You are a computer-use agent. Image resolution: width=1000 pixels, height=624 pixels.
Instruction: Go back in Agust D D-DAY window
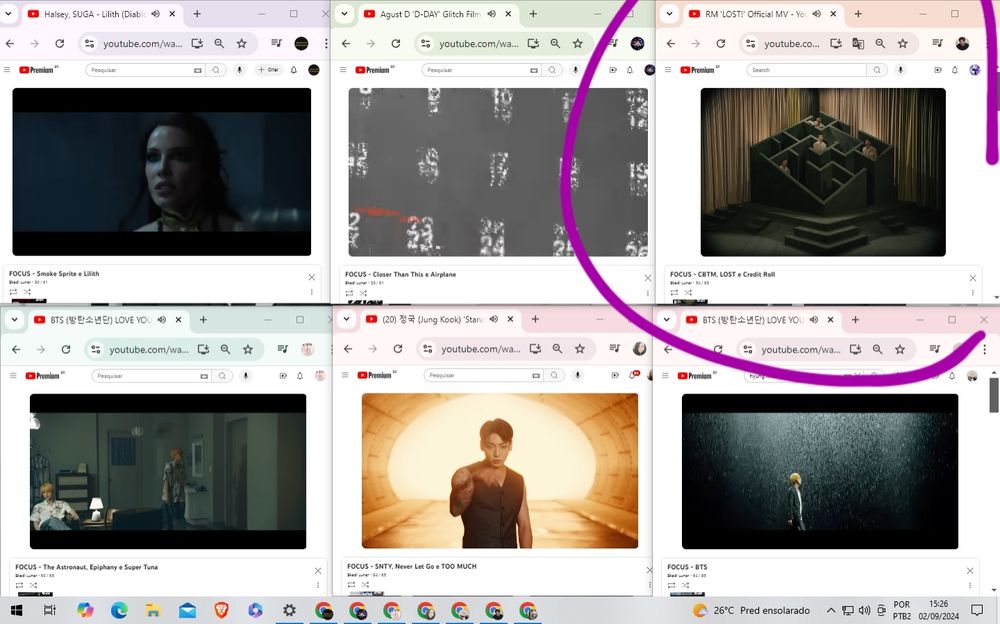point(346,43)
